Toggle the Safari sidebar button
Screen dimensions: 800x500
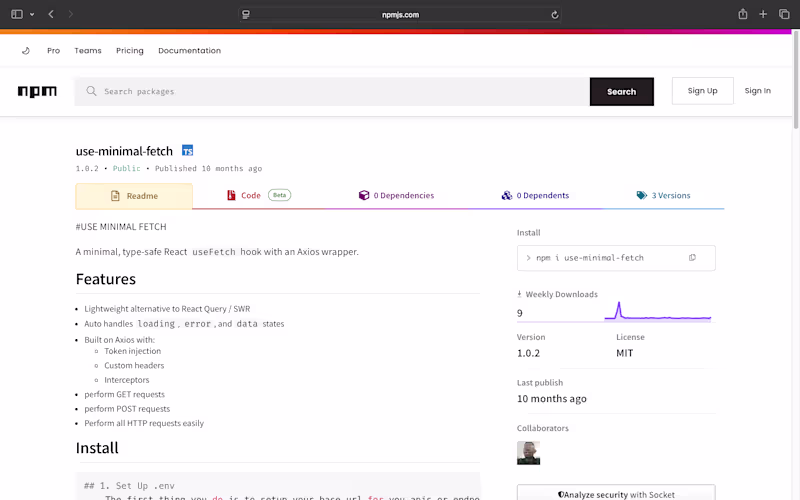[x=17, y=14]
